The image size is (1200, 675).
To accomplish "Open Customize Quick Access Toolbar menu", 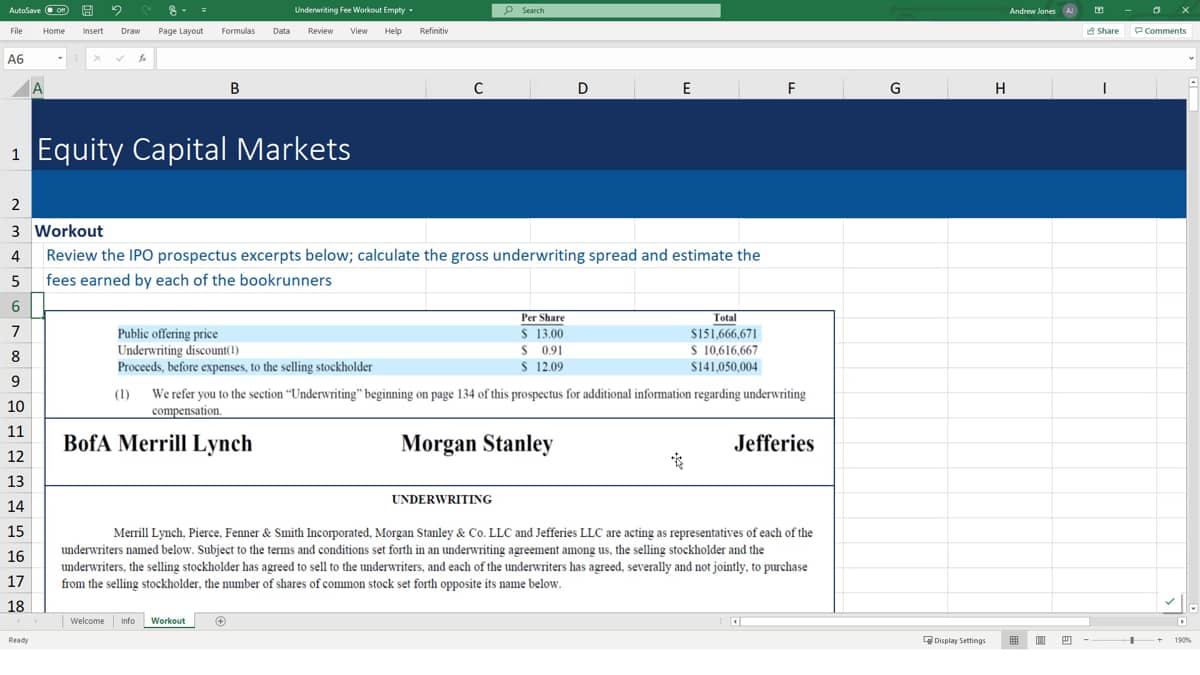I will (x=203, y=10).
